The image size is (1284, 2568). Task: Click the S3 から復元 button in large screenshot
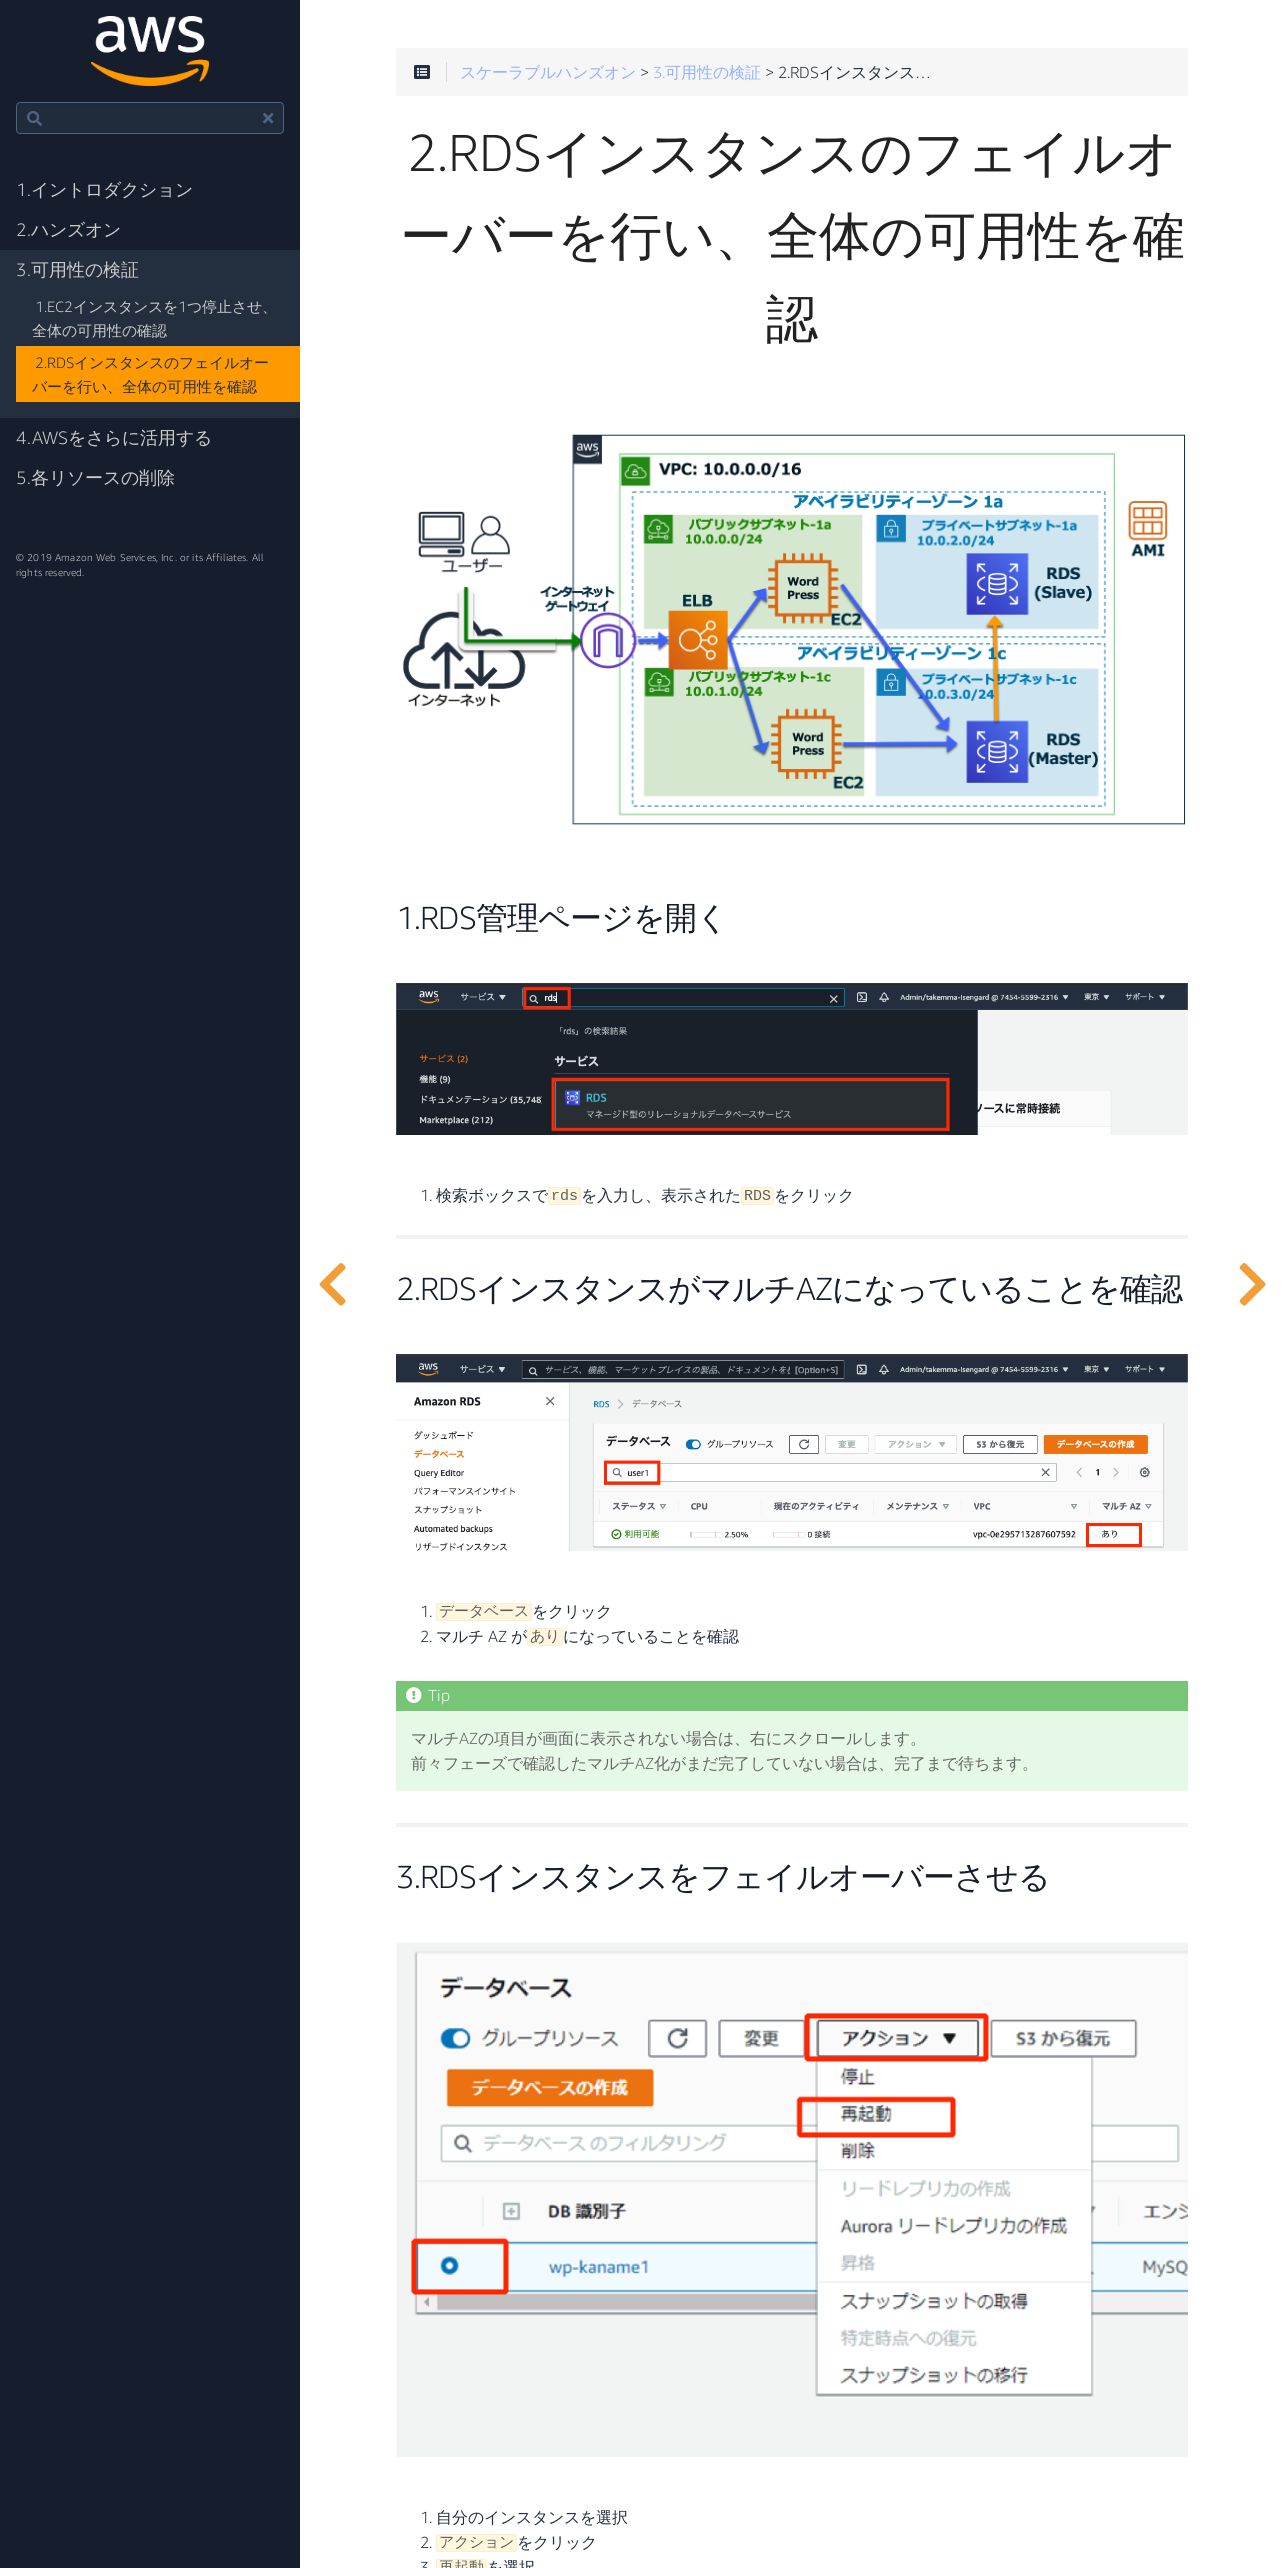(x=1063, y=2038)
